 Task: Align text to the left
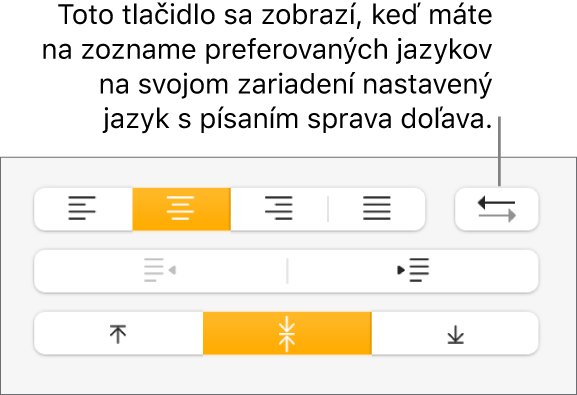83,209
